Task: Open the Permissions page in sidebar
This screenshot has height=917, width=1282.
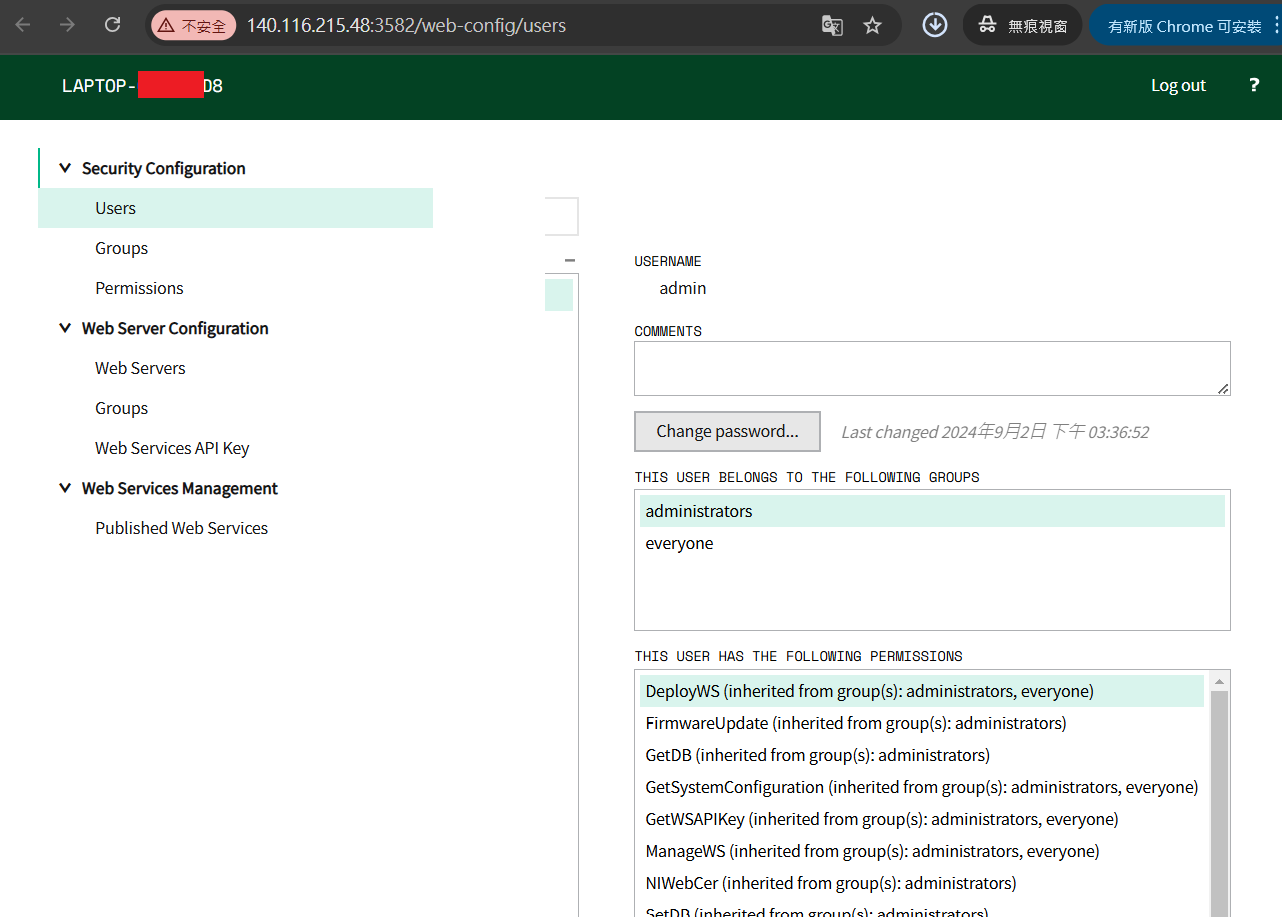Action: (139, 288)
